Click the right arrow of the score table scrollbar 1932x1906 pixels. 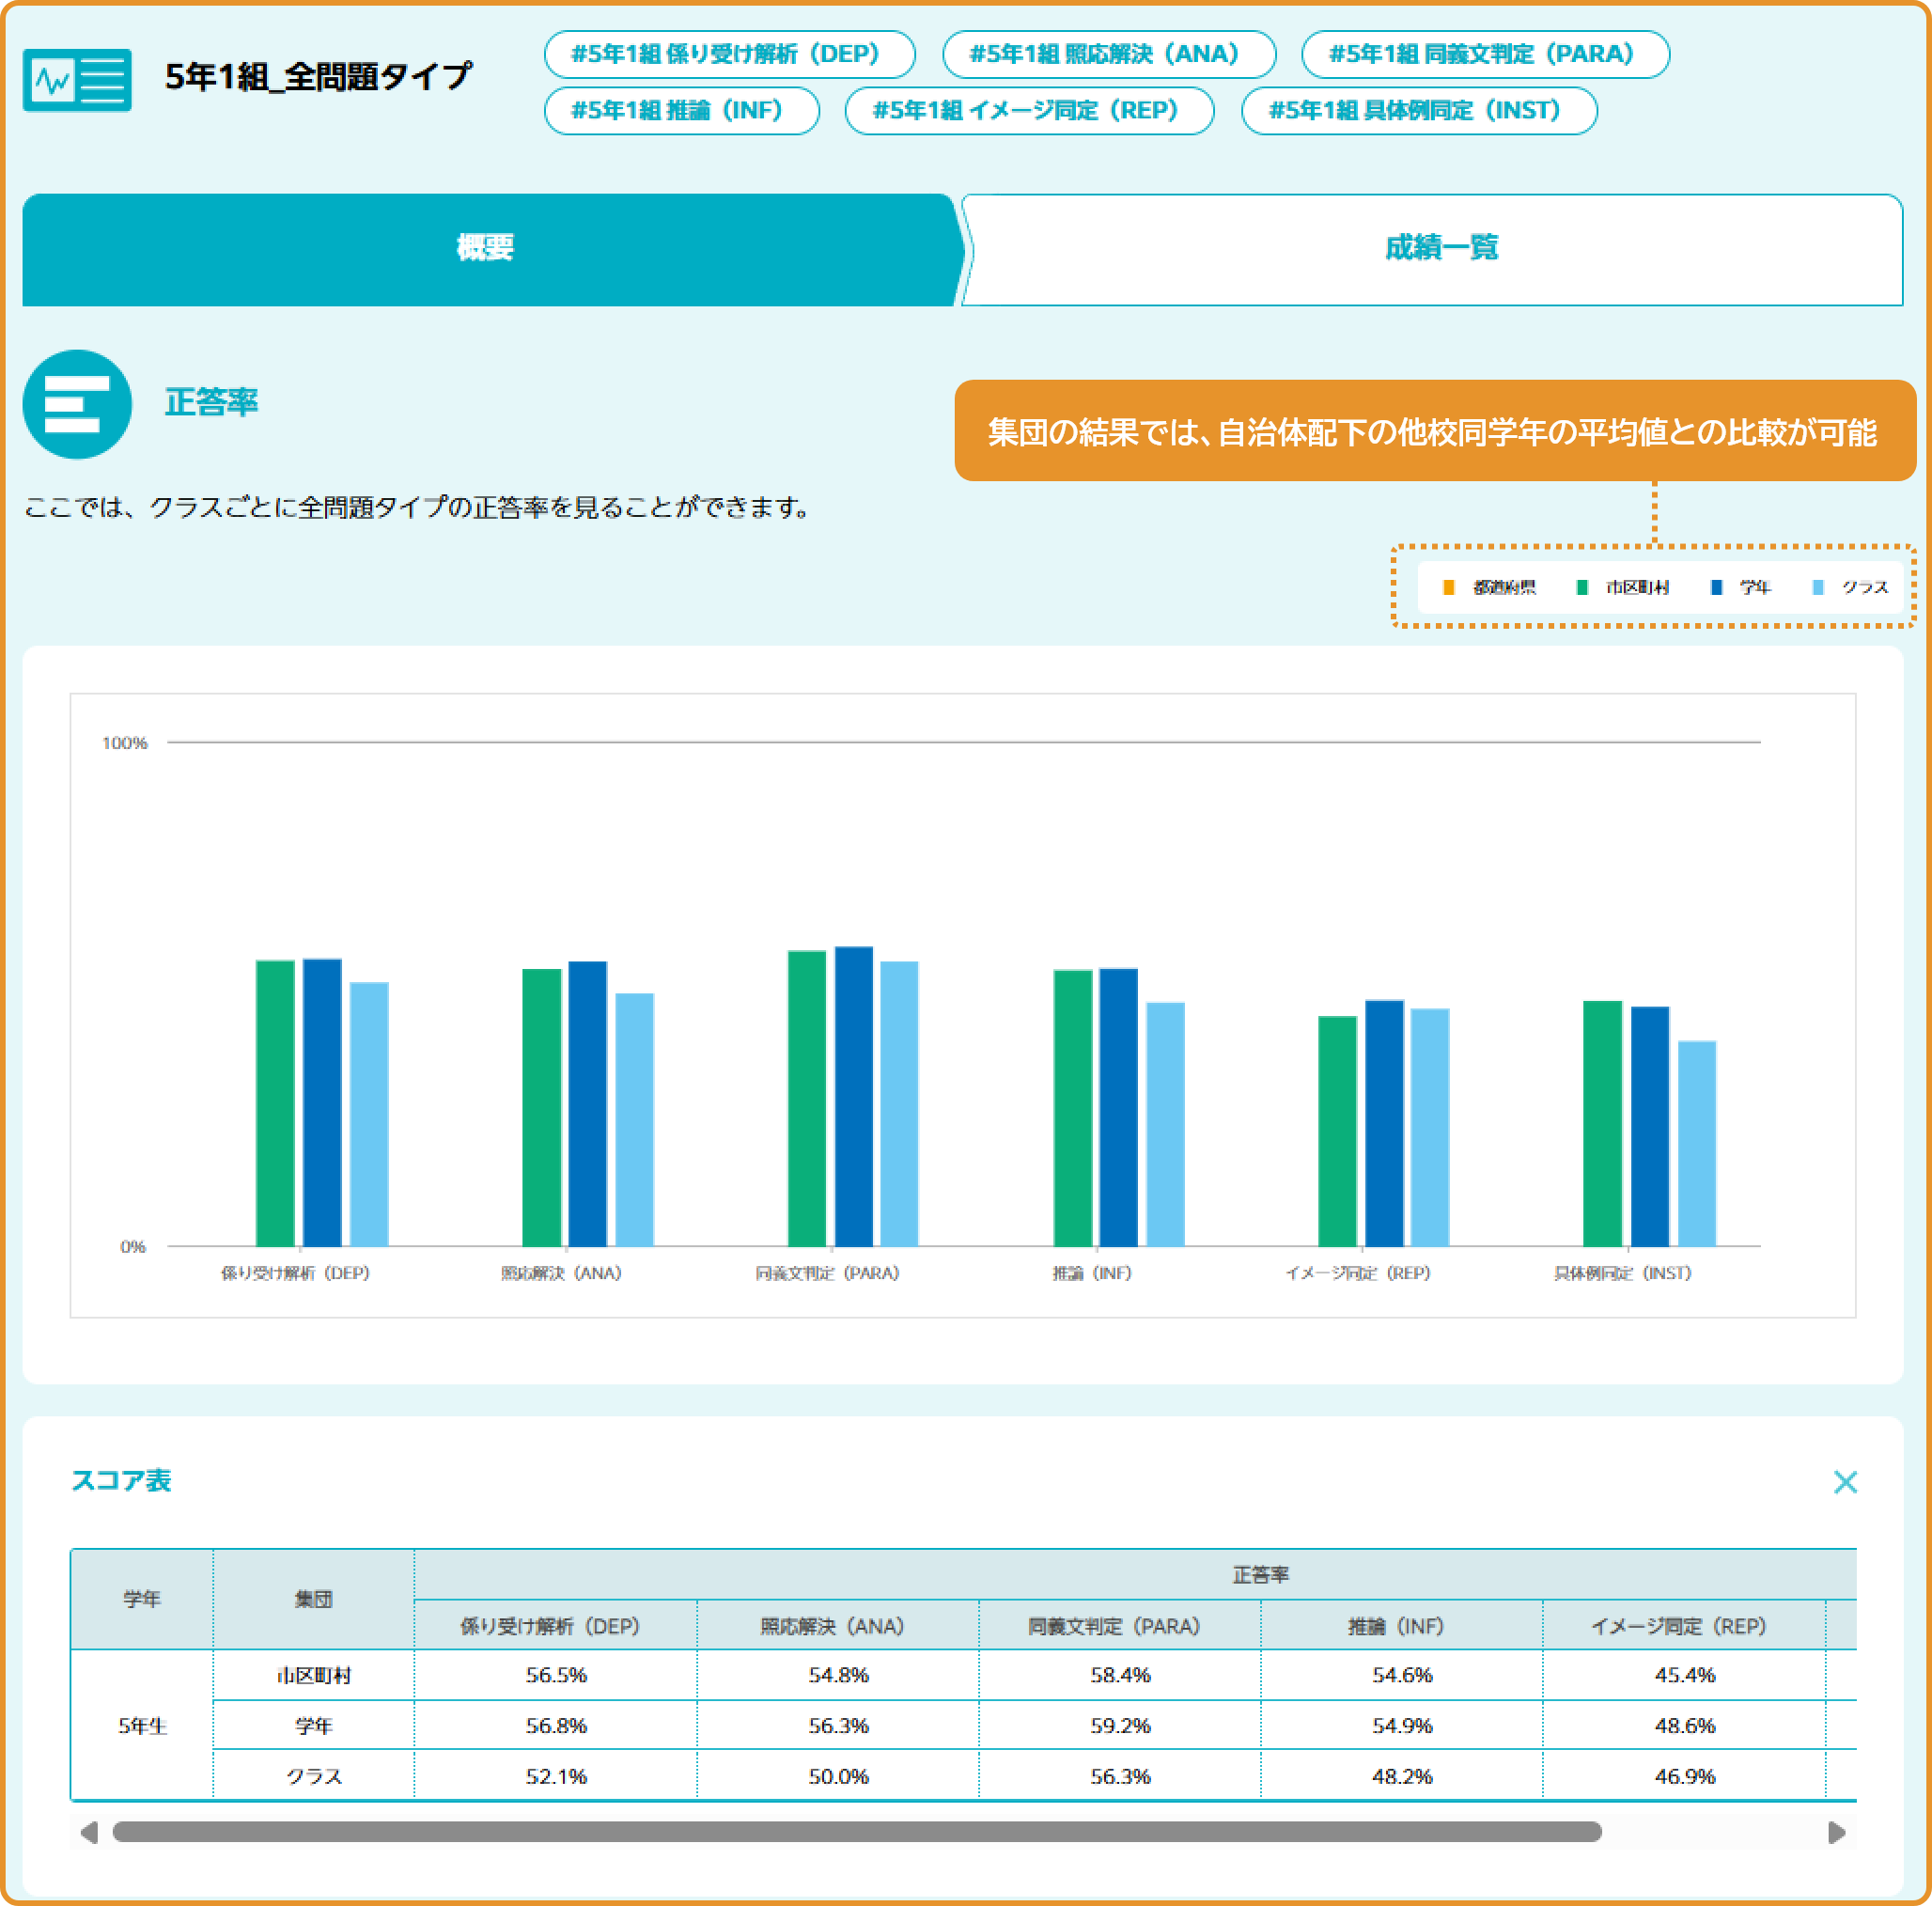pyautogui.click(x=1836, y=1832)
